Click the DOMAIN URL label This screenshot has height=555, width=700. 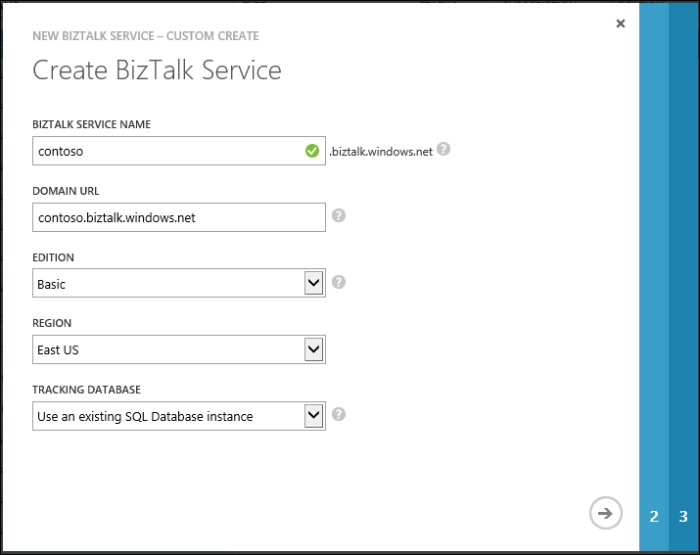[66, 191]
